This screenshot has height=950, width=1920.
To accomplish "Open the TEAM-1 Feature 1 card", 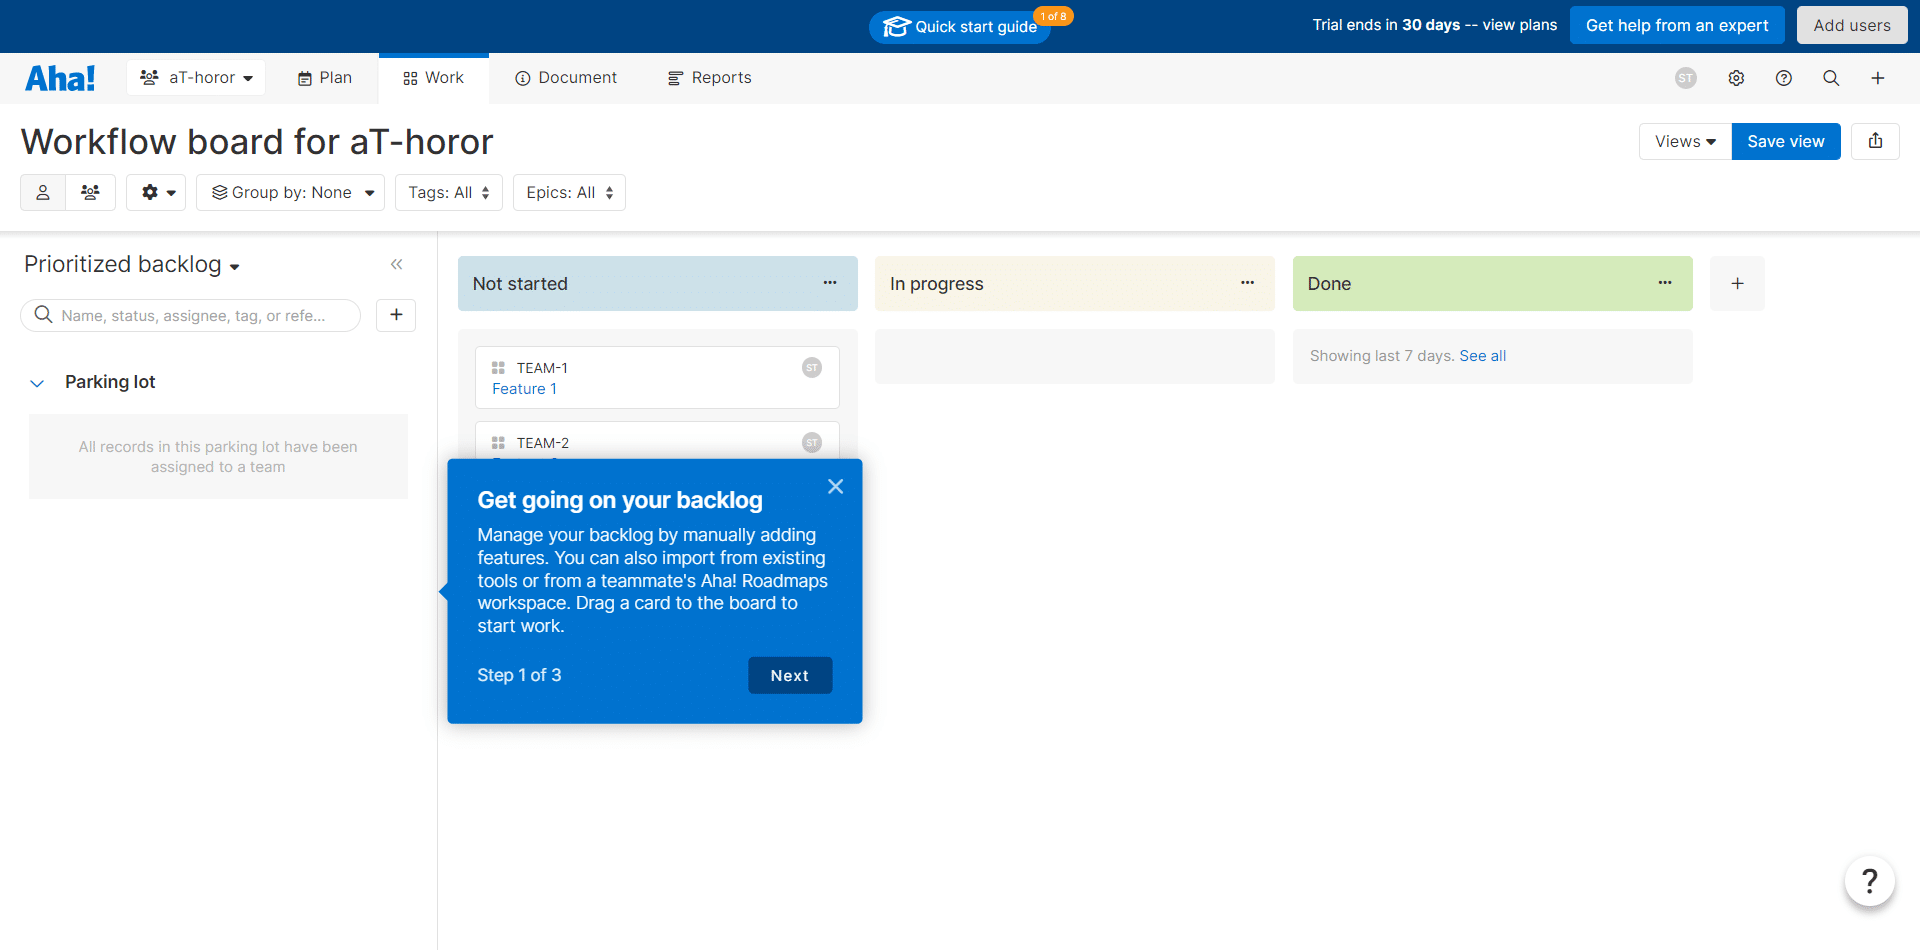I will (657, 378).
